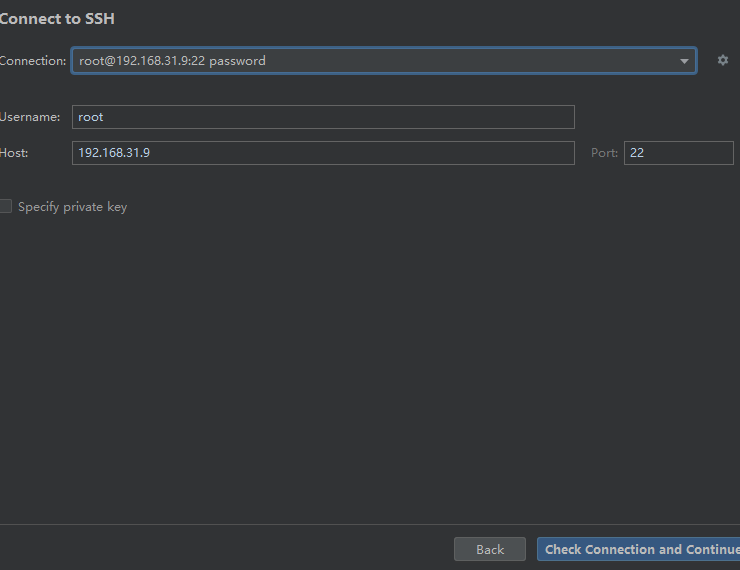This screenshot has width=740, height=570.
Task: Enable Specify private key checkbox
Action: 6,207
